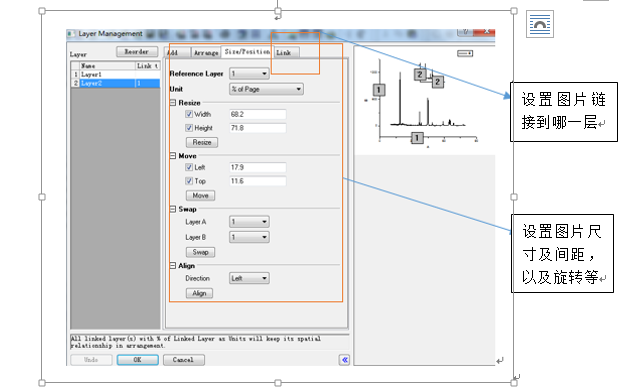Click the Swap button
Viewport: 631px width, 392px height.
click(x=200, y=252)
